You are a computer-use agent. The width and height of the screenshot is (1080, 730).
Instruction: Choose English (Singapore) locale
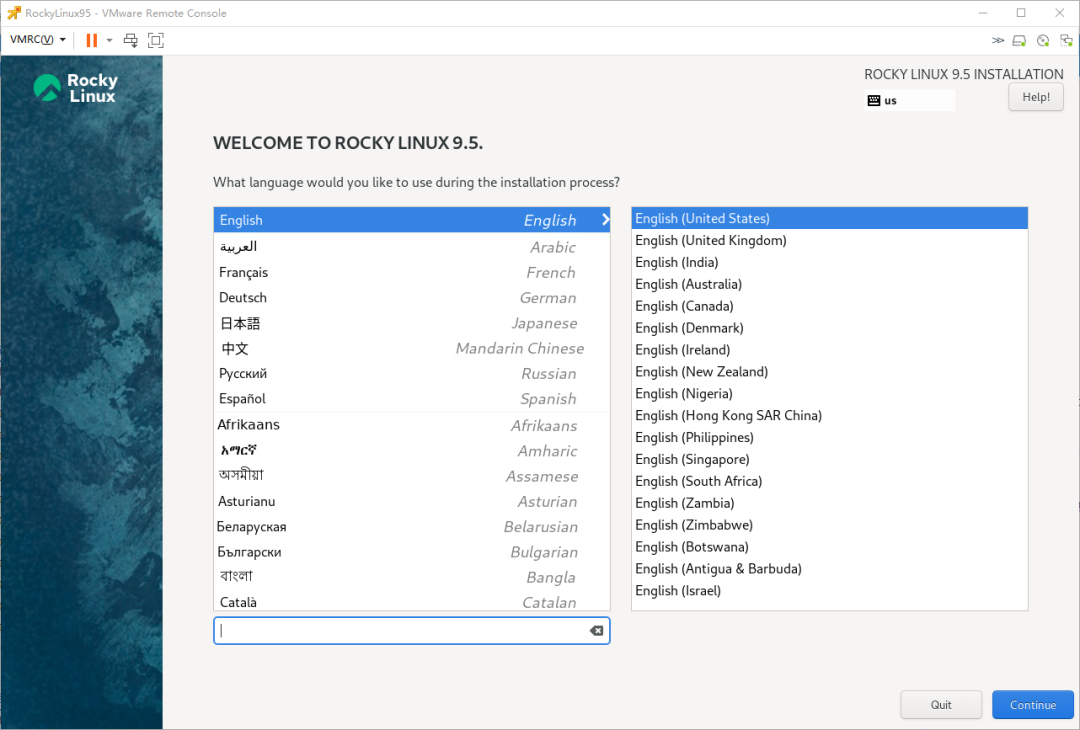(829, 459)
